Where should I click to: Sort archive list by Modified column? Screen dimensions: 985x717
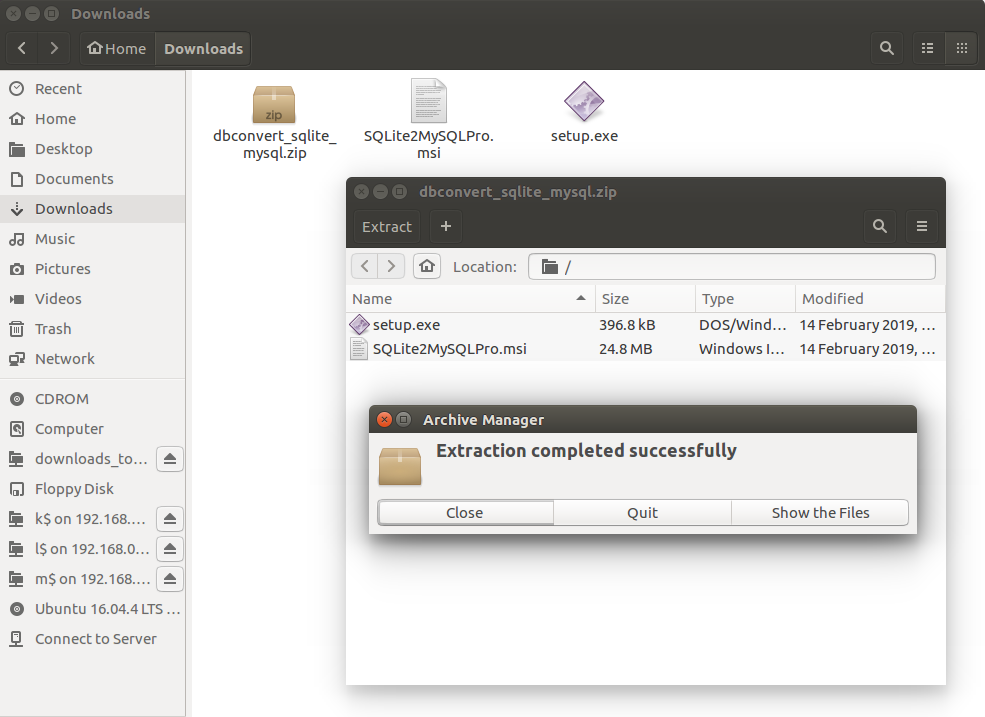pyautogui.click(x=870, y=299)
